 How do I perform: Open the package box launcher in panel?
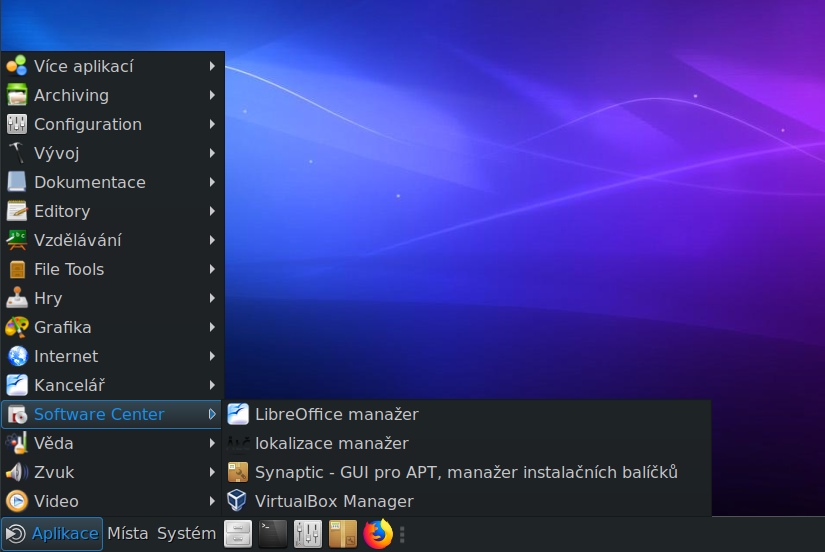(x=343, y=534)
